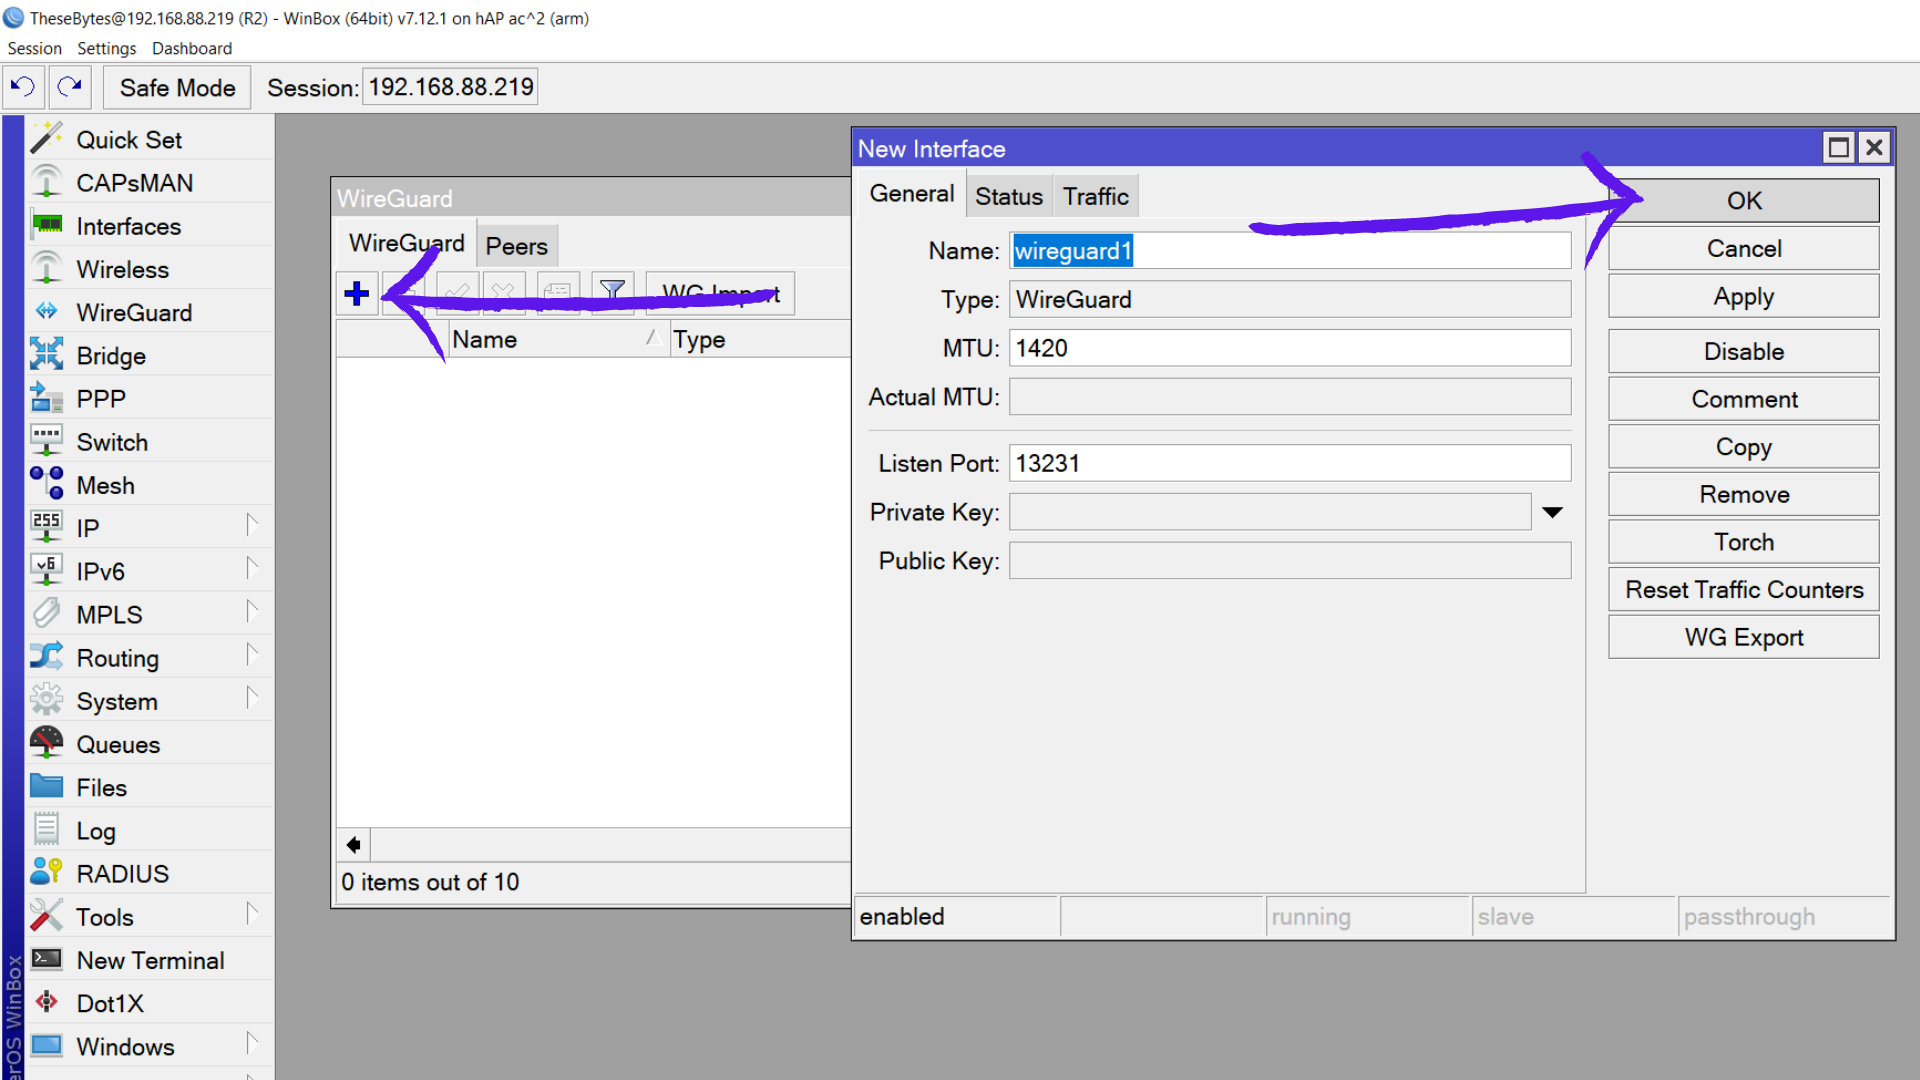Open the Log window

95,830
